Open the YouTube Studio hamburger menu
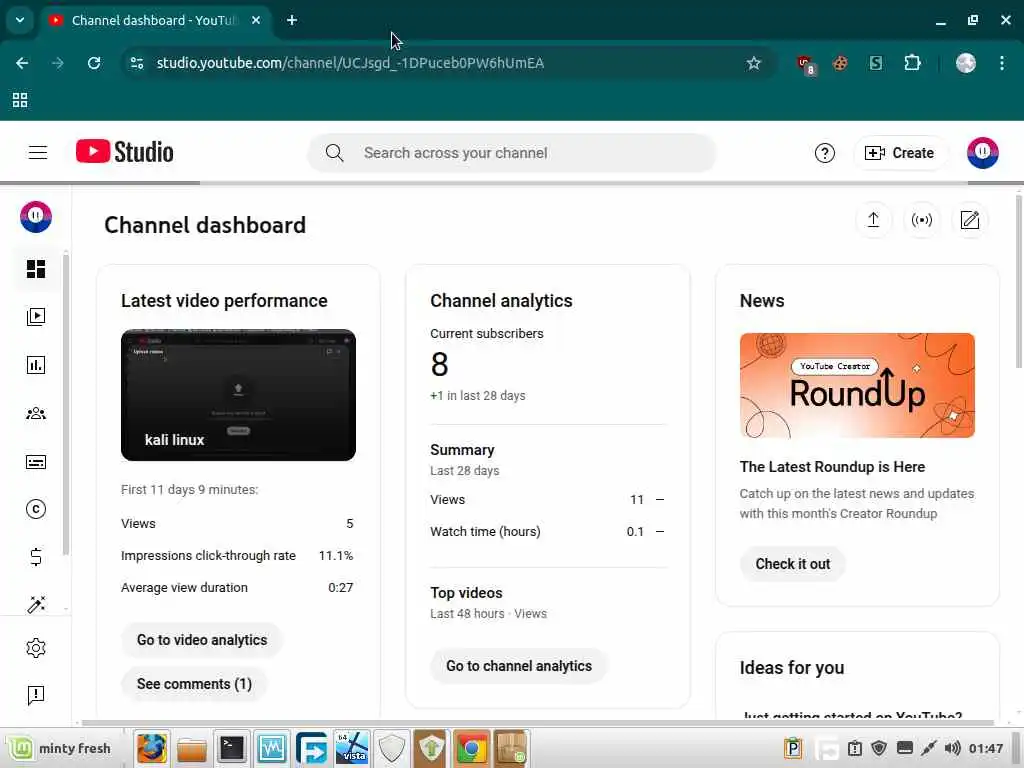The width and height of the screenshot is (1024, 768). (x=38, y=153)
